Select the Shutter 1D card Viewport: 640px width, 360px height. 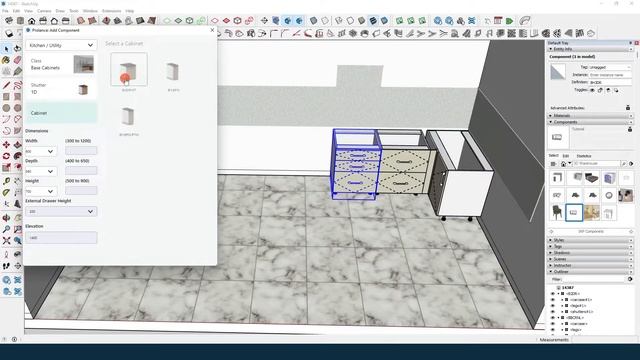(x=61, y=89)
